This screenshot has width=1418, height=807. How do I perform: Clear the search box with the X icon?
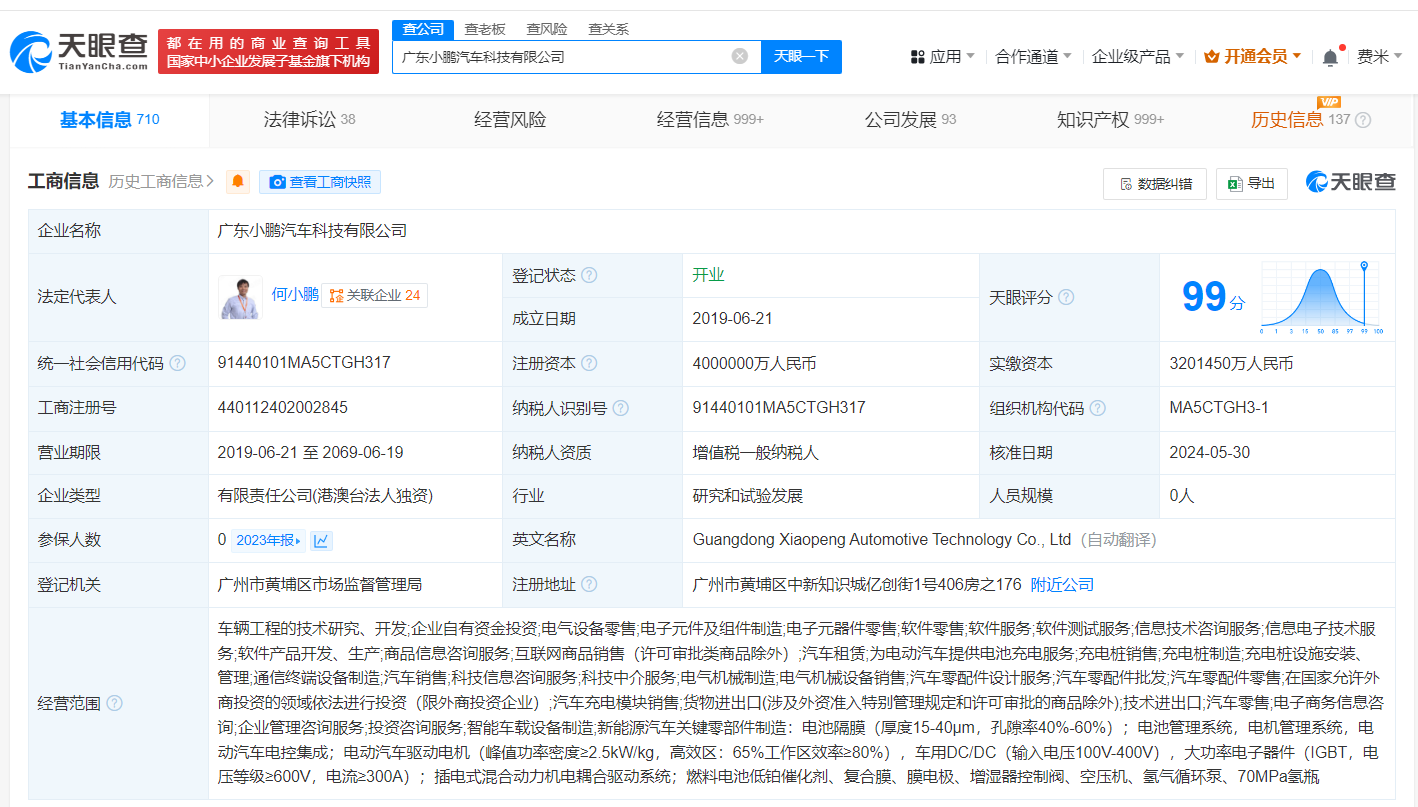click(739, 57)
